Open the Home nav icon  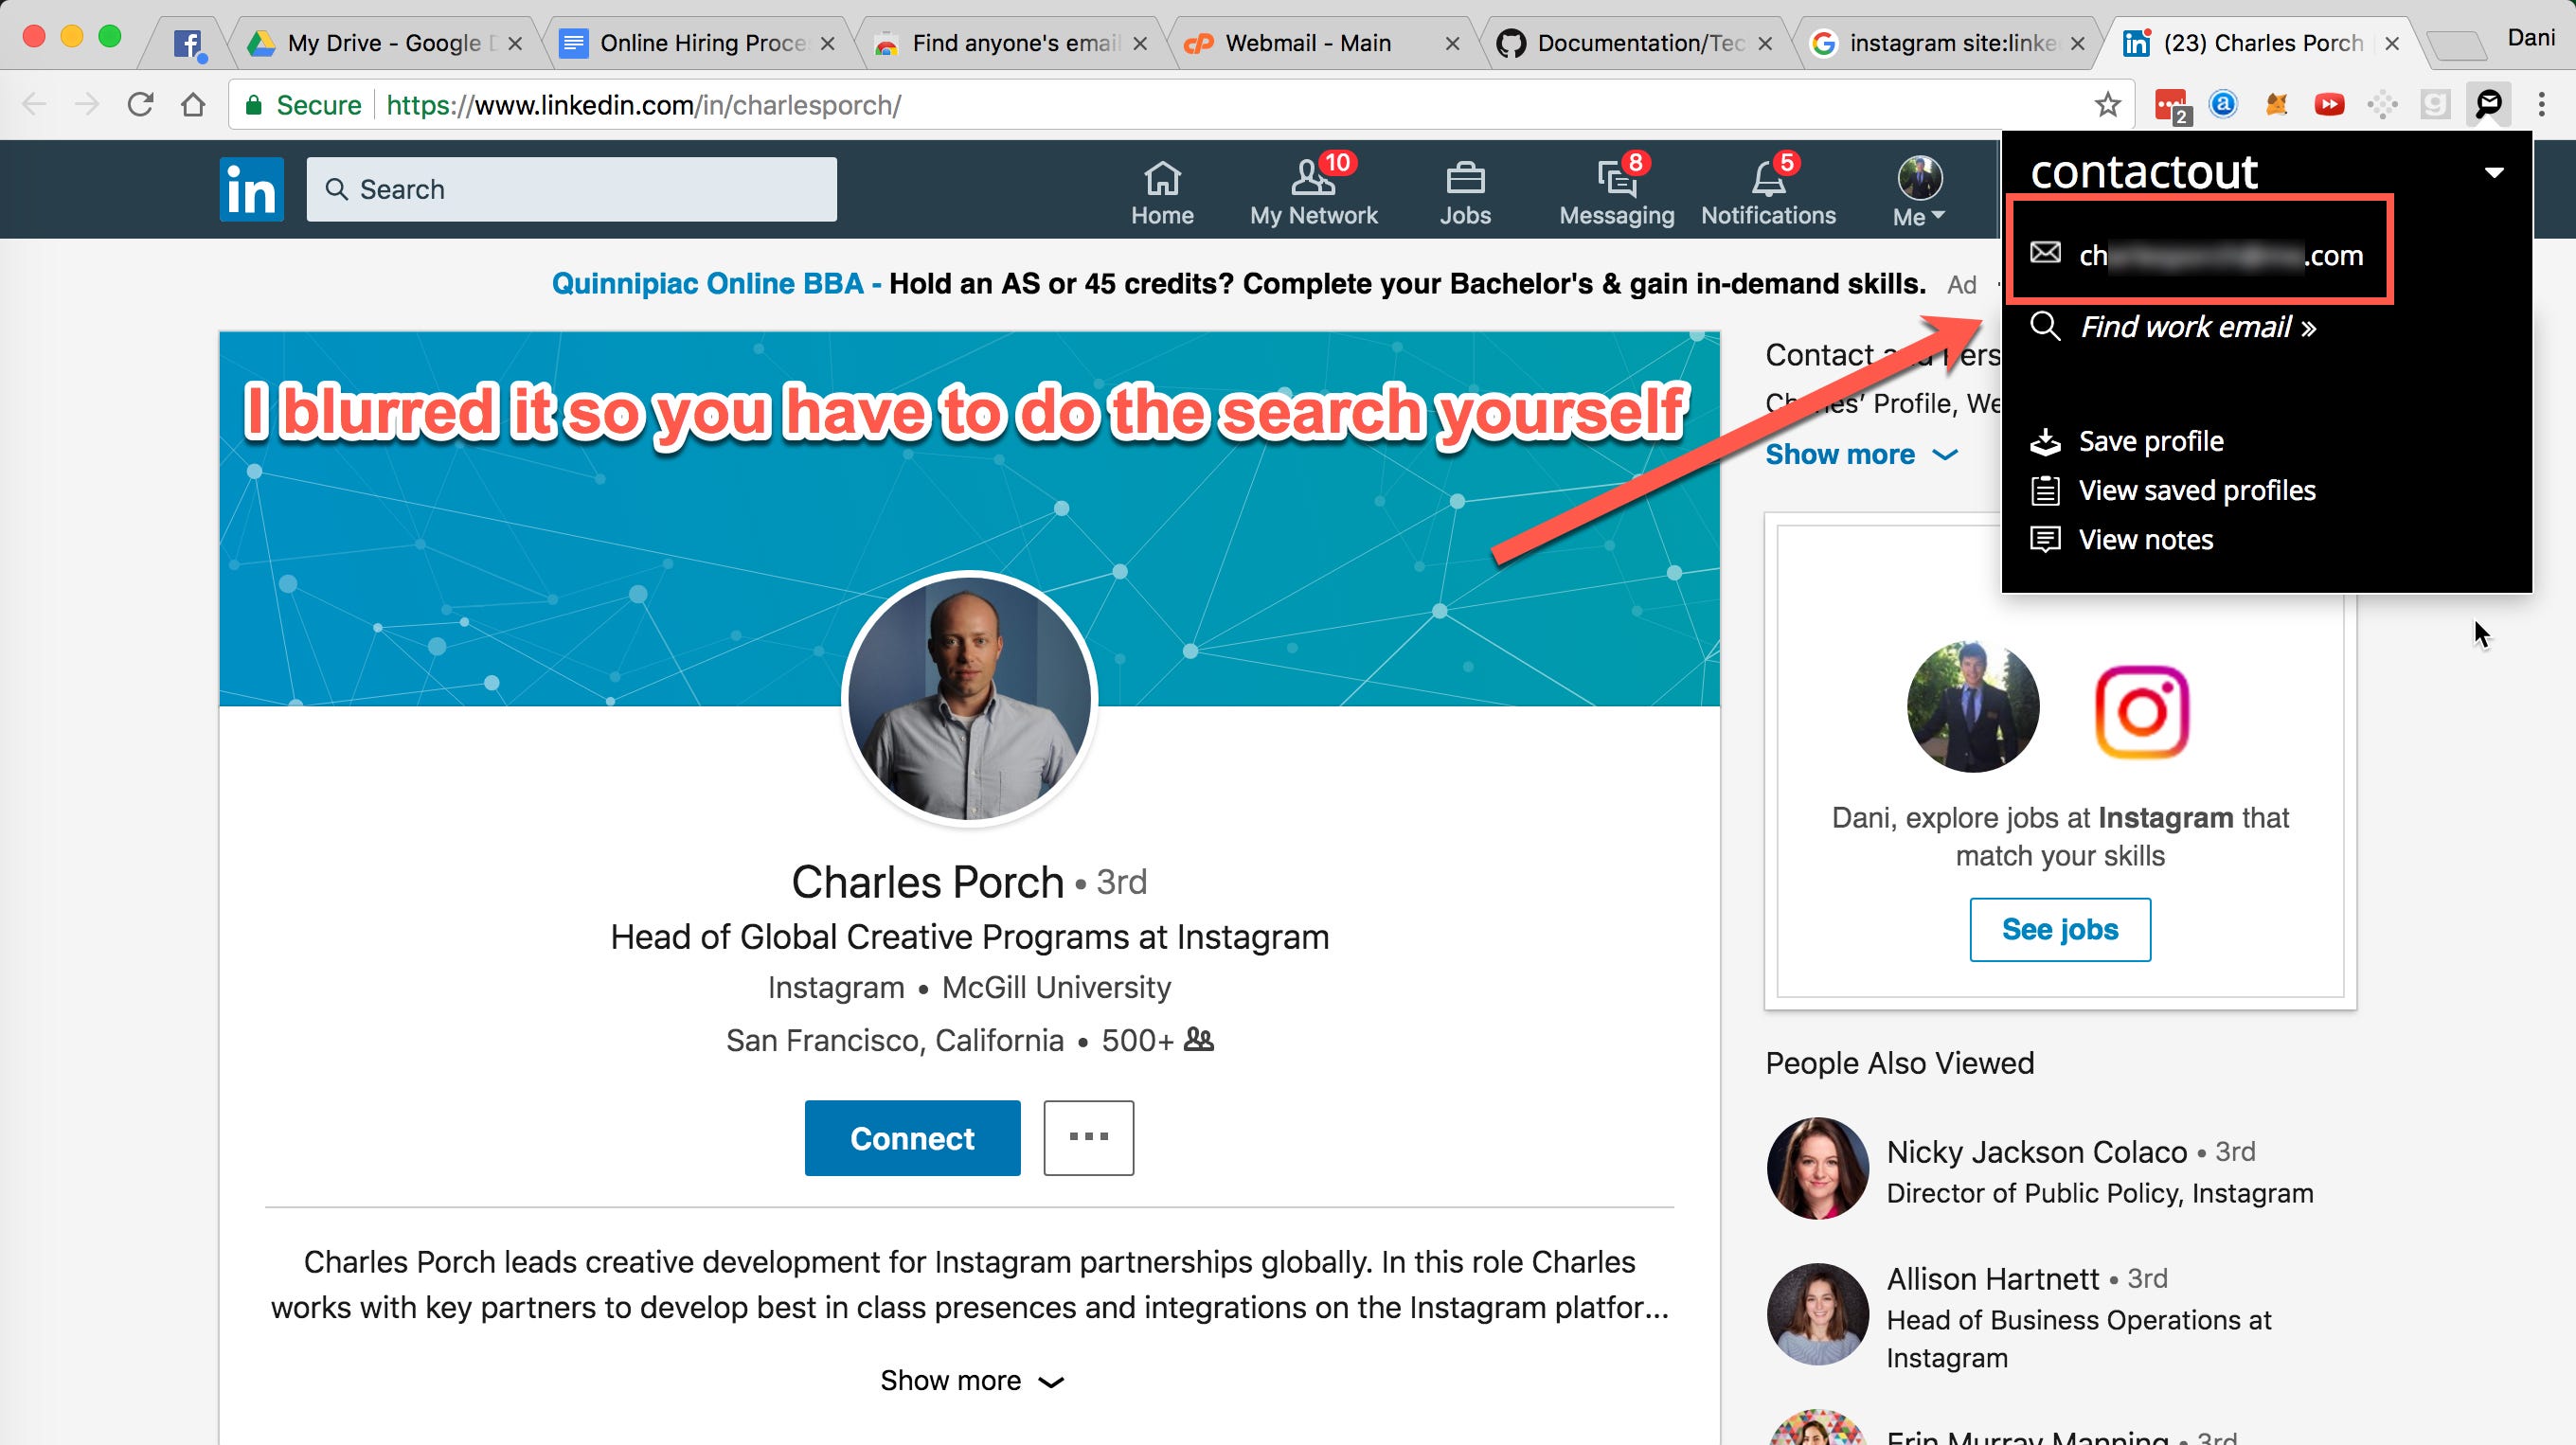tap(1162, 192)
